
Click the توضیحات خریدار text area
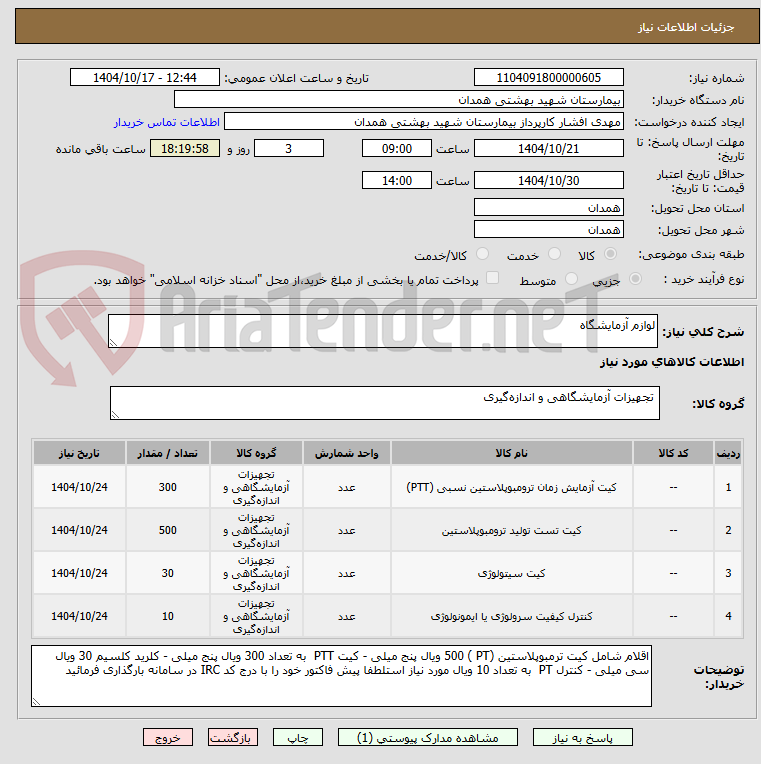coord(342,676)
